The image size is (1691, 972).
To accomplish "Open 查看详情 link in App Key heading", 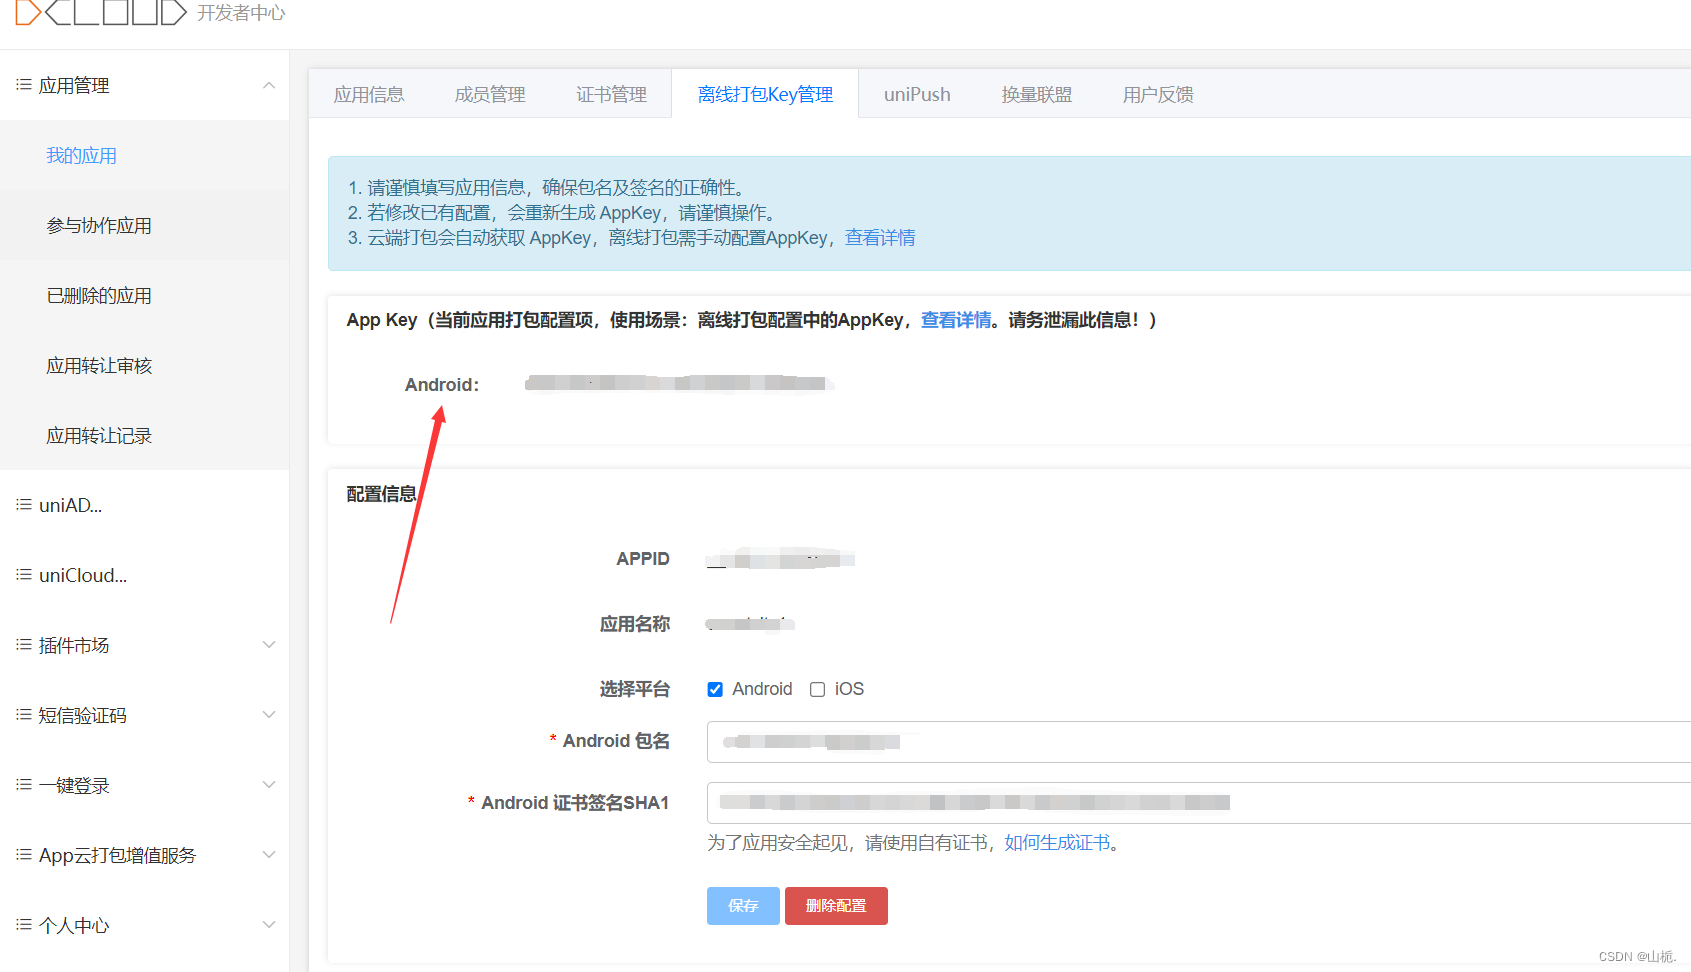I will (956, 320).
